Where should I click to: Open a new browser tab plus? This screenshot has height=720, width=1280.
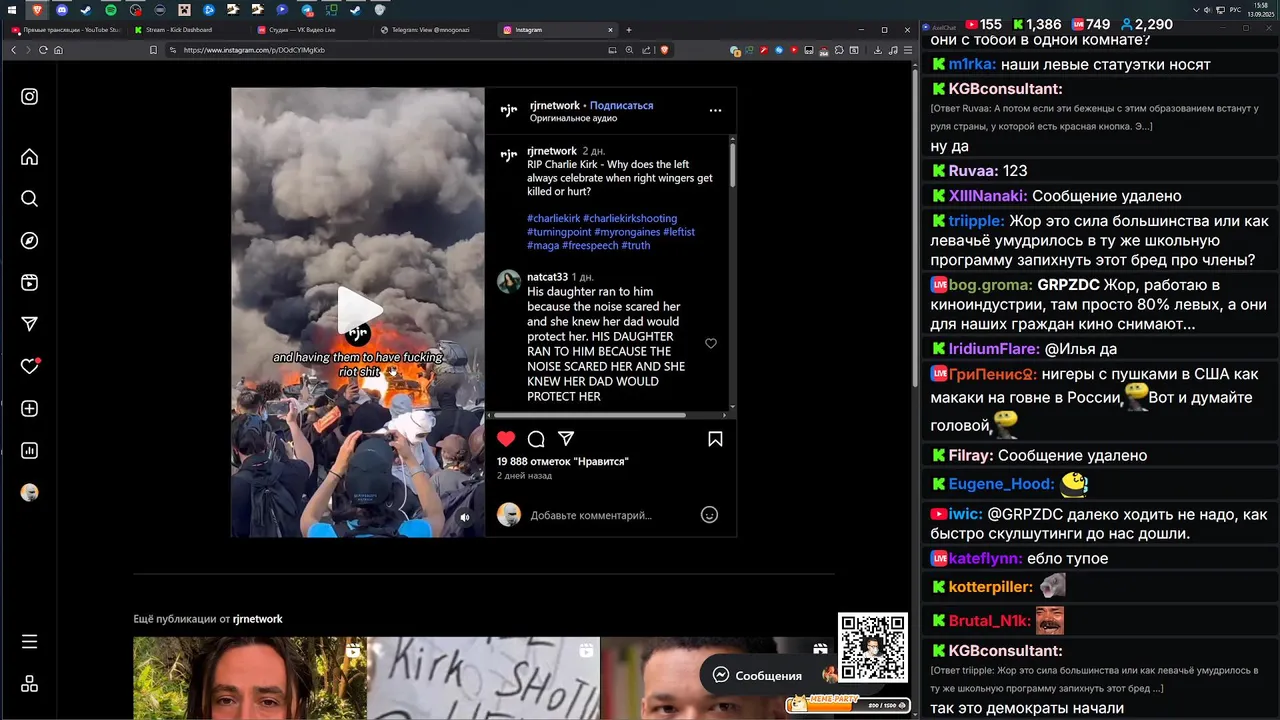[x=629, y=30]
